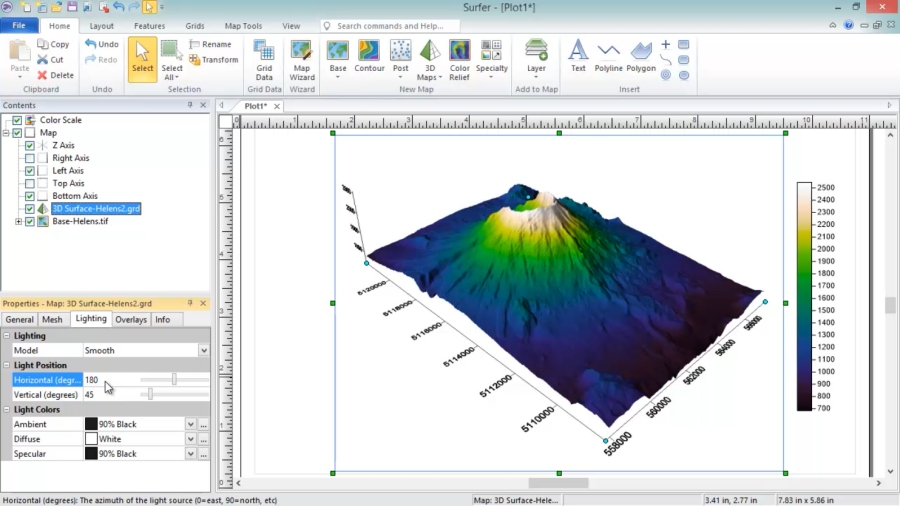Open the lighting Model dropdown
The image size is (900, 506).
pyautogui.click(x=204, y=351)
